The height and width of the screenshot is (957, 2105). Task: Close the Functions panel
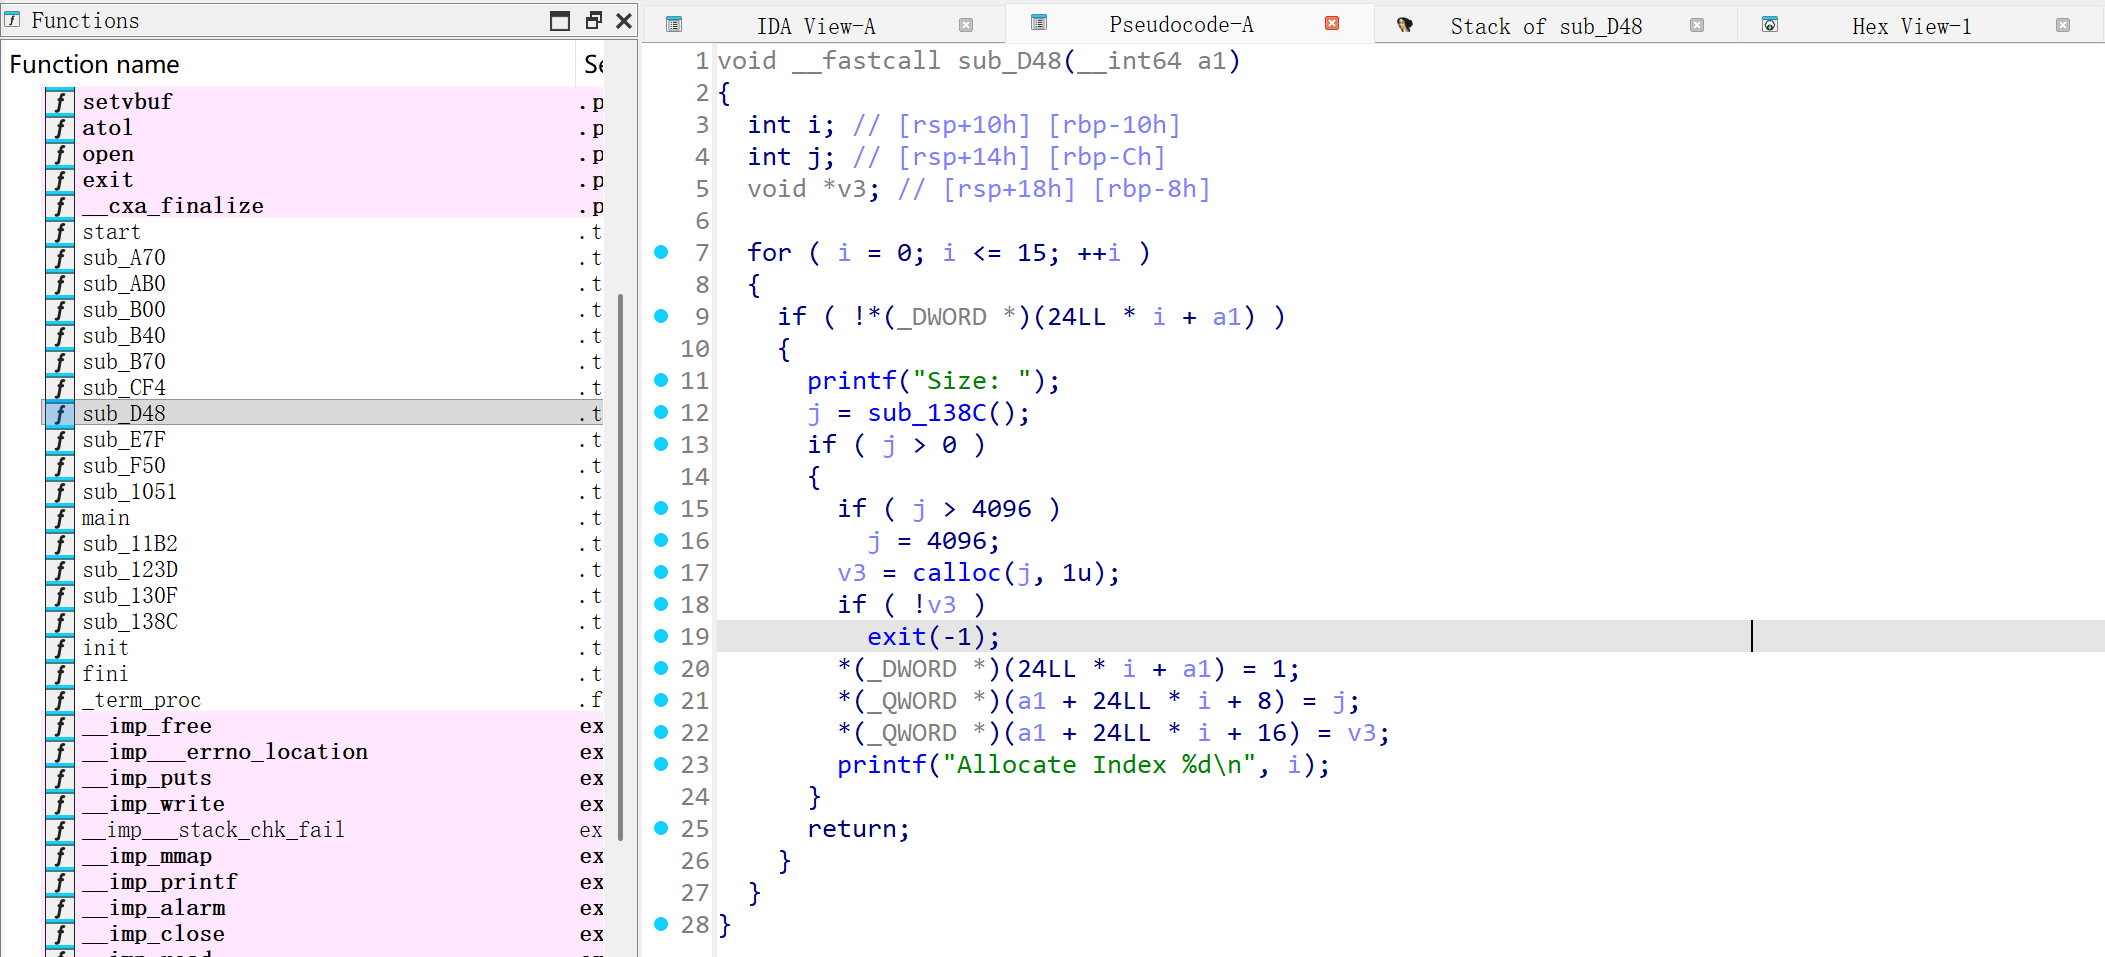click(x=624, y=21)
